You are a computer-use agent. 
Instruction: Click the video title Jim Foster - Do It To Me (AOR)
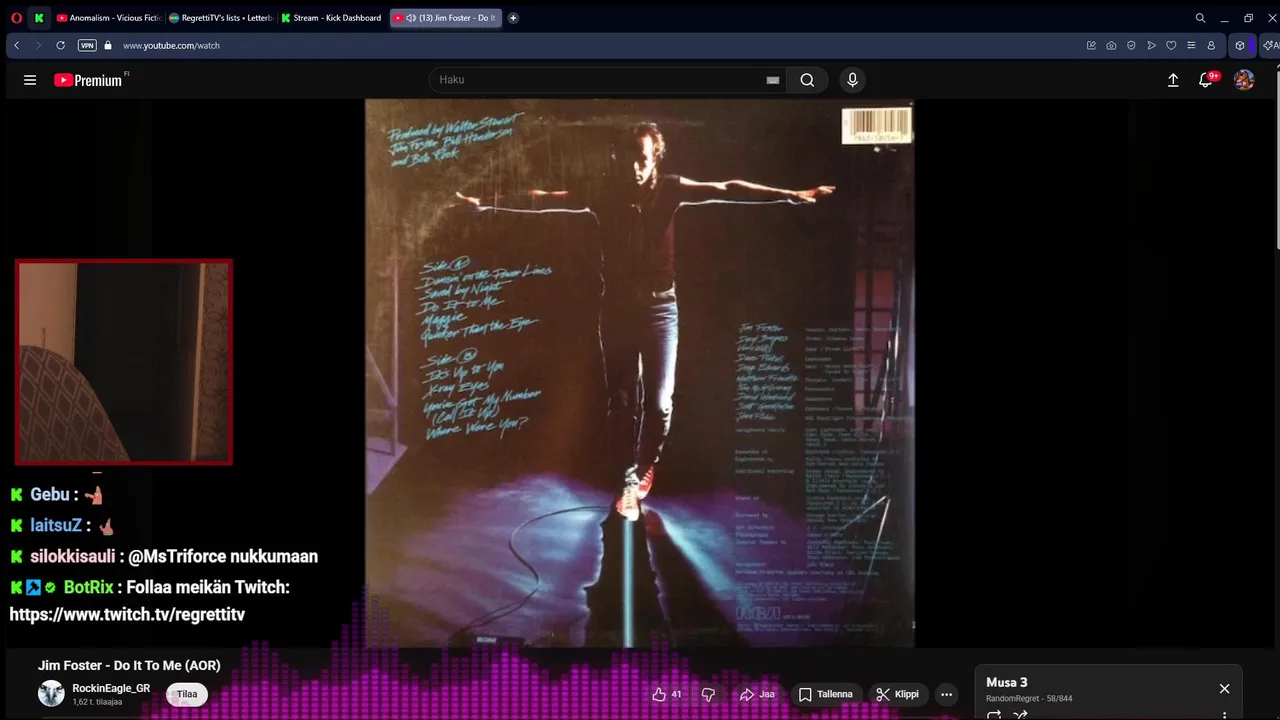129,665
